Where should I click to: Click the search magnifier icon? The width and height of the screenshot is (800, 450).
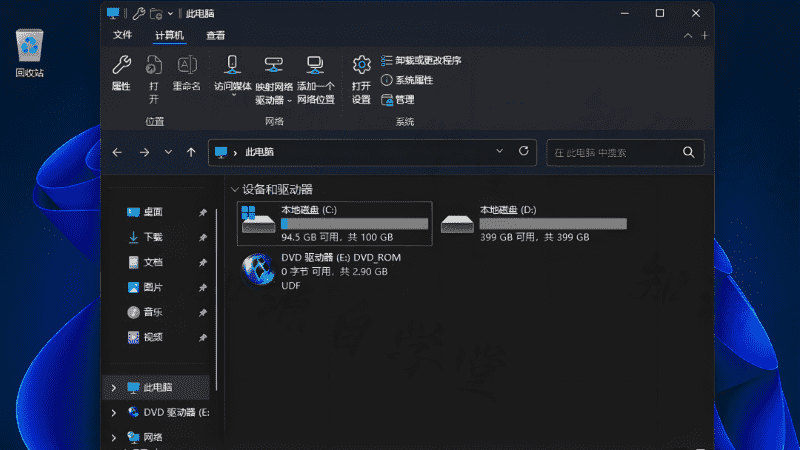[x=689, y=152]
